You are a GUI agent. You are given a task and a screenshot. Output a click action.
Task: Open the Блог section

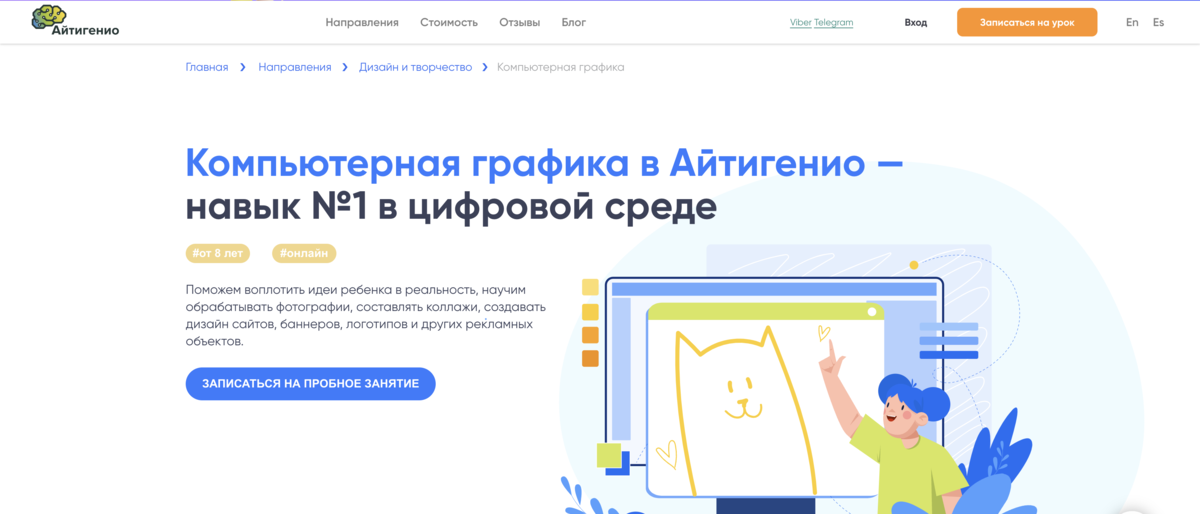tap(574, 22)
